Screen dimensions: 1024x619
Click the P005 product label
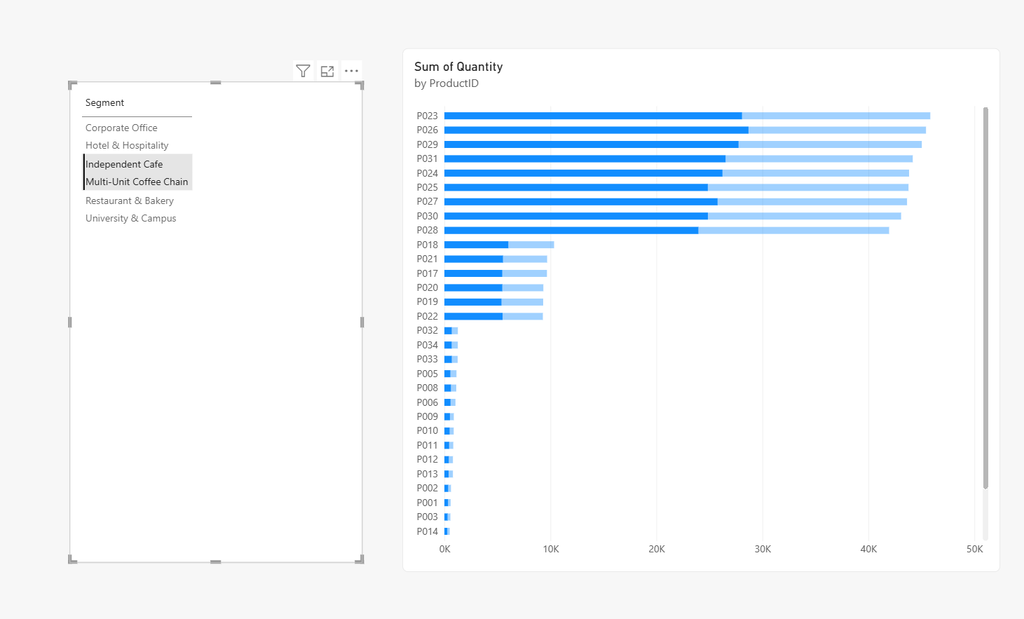pos(427,373)
